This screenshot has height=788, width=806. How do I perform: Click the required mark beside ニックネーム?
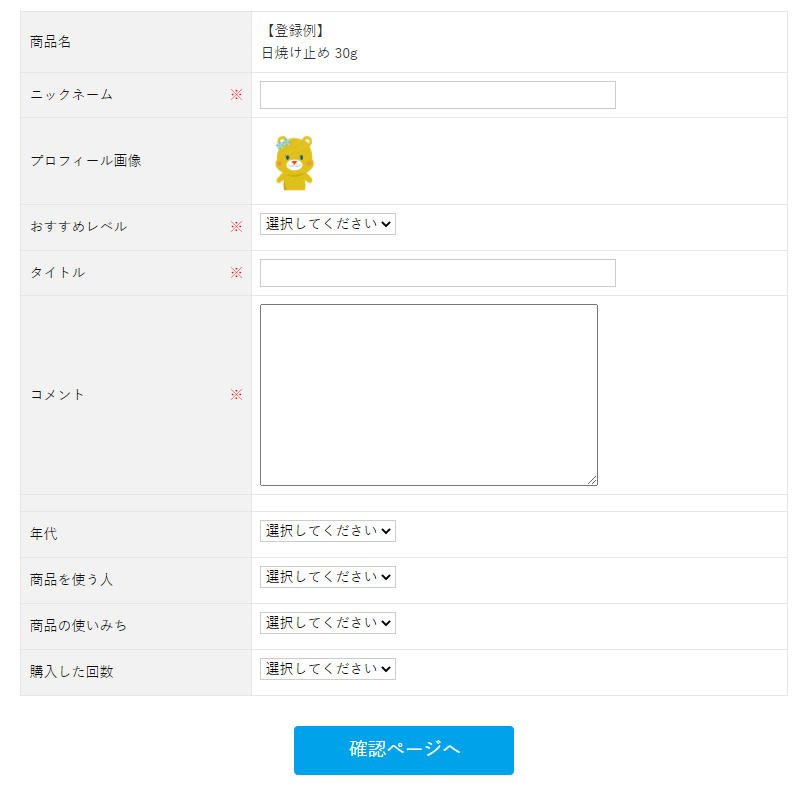coord(237,95)
